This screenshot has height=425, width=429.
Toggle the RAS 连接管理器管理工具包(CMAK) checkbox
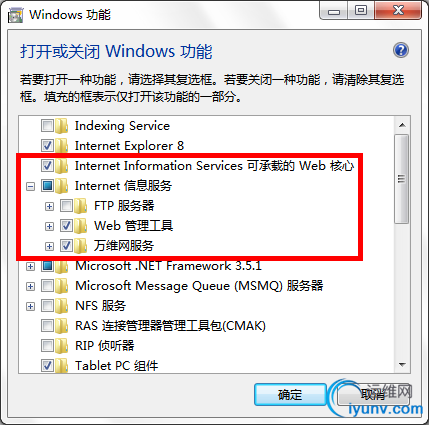(47, 326)
